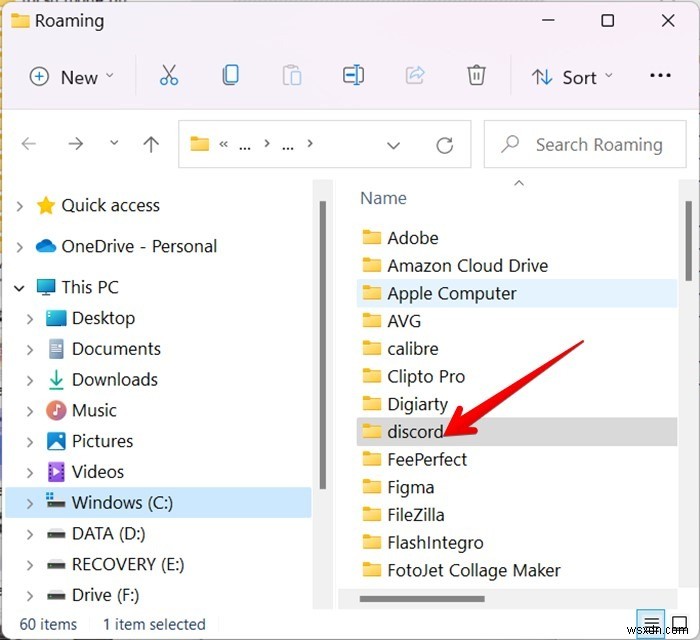Viewport: 700px width, 640px height.
Task: Click the Copy icon in toolbar
Action: [230, 75]
